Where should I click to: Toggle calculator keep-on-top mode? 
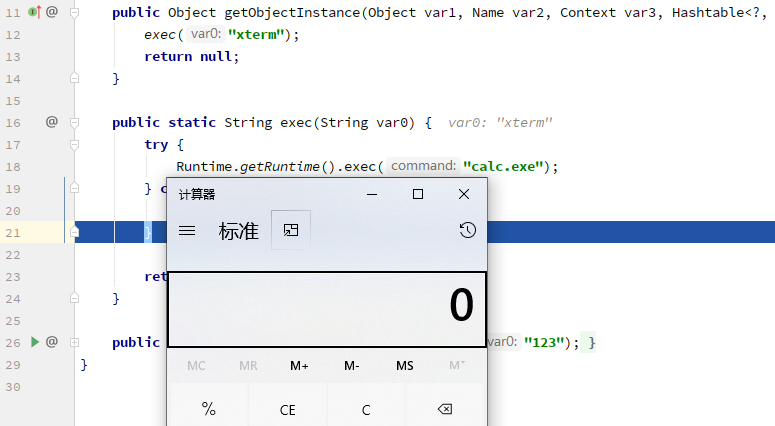(x=291, y=230)
